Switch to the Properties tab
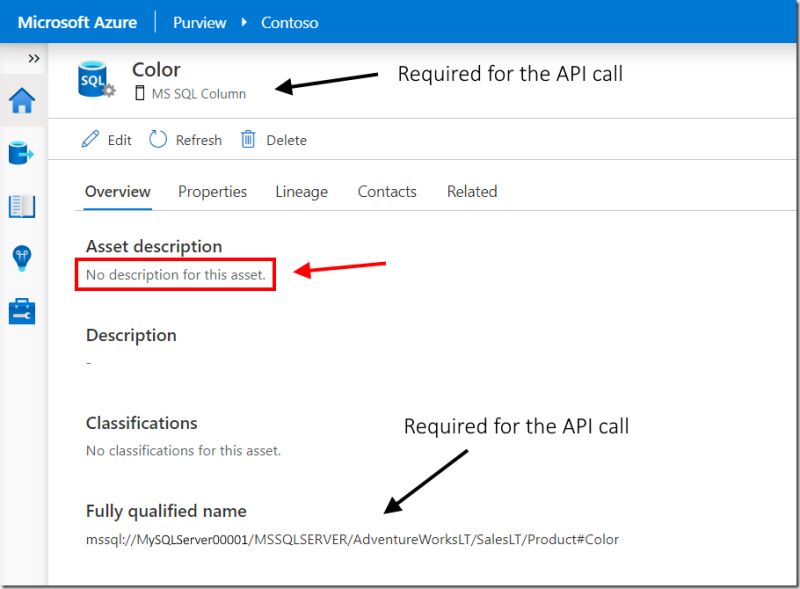800x589 pixels. [212, 191]
